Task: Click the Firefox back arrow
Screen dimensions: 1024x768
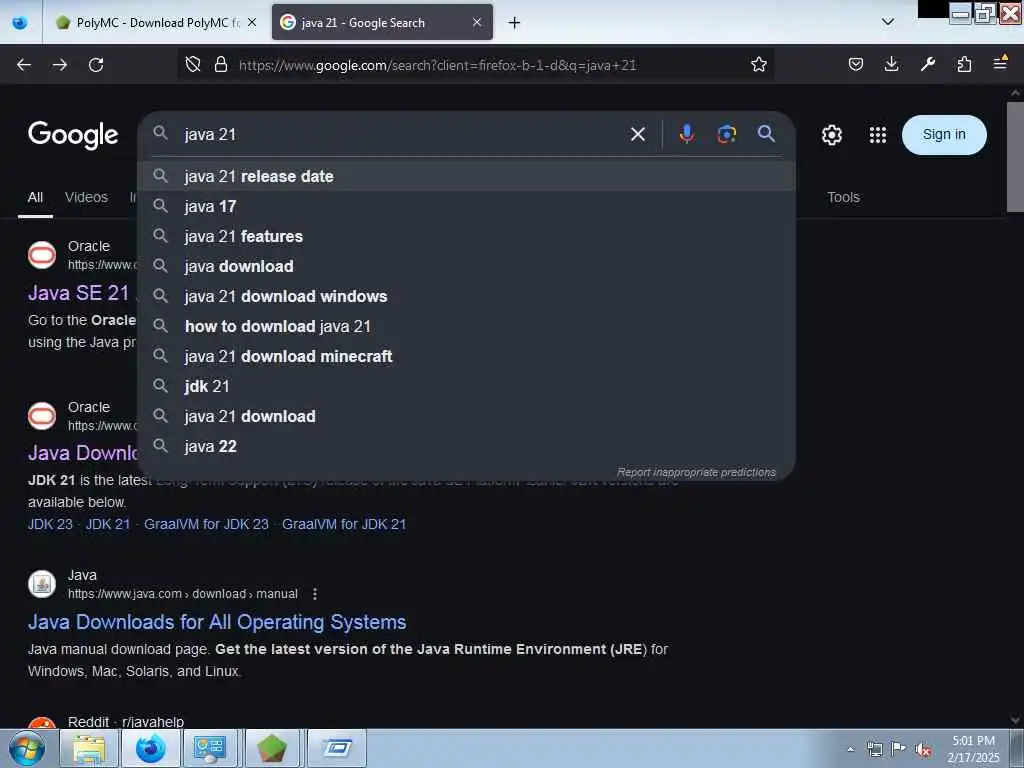Action: (24, 65)
